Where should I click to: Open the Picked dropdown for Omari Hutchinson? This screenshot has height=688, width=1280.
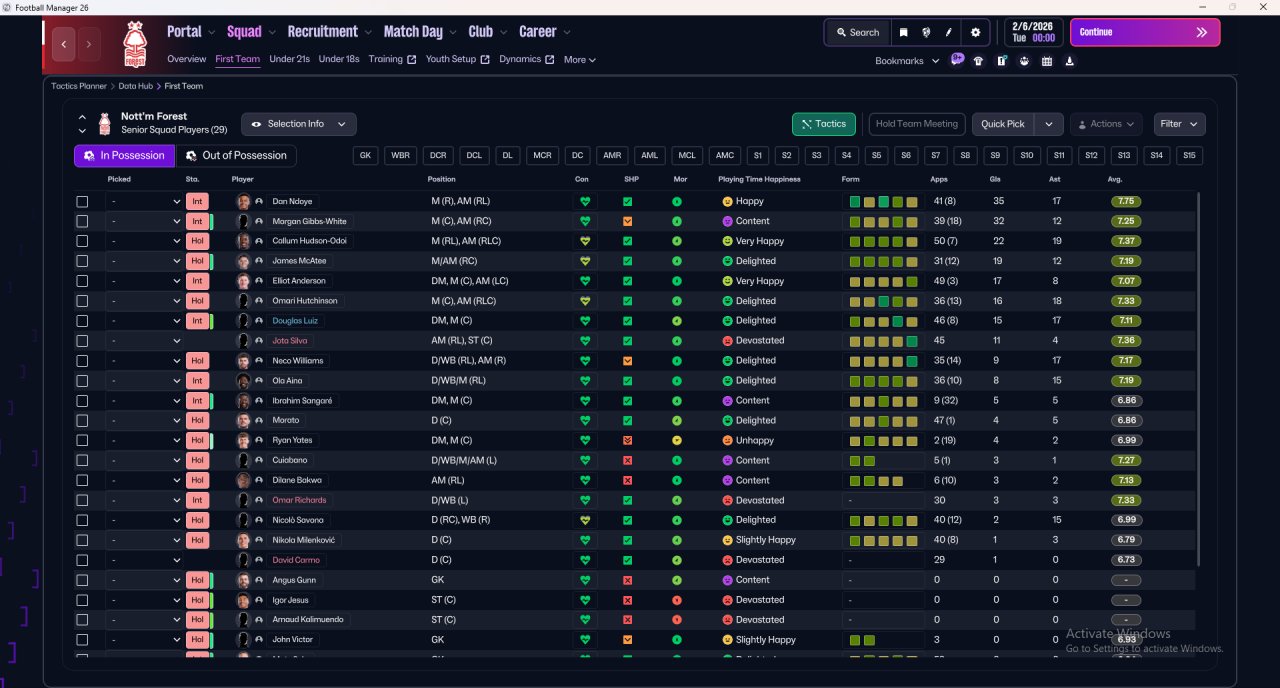(144, 301)
